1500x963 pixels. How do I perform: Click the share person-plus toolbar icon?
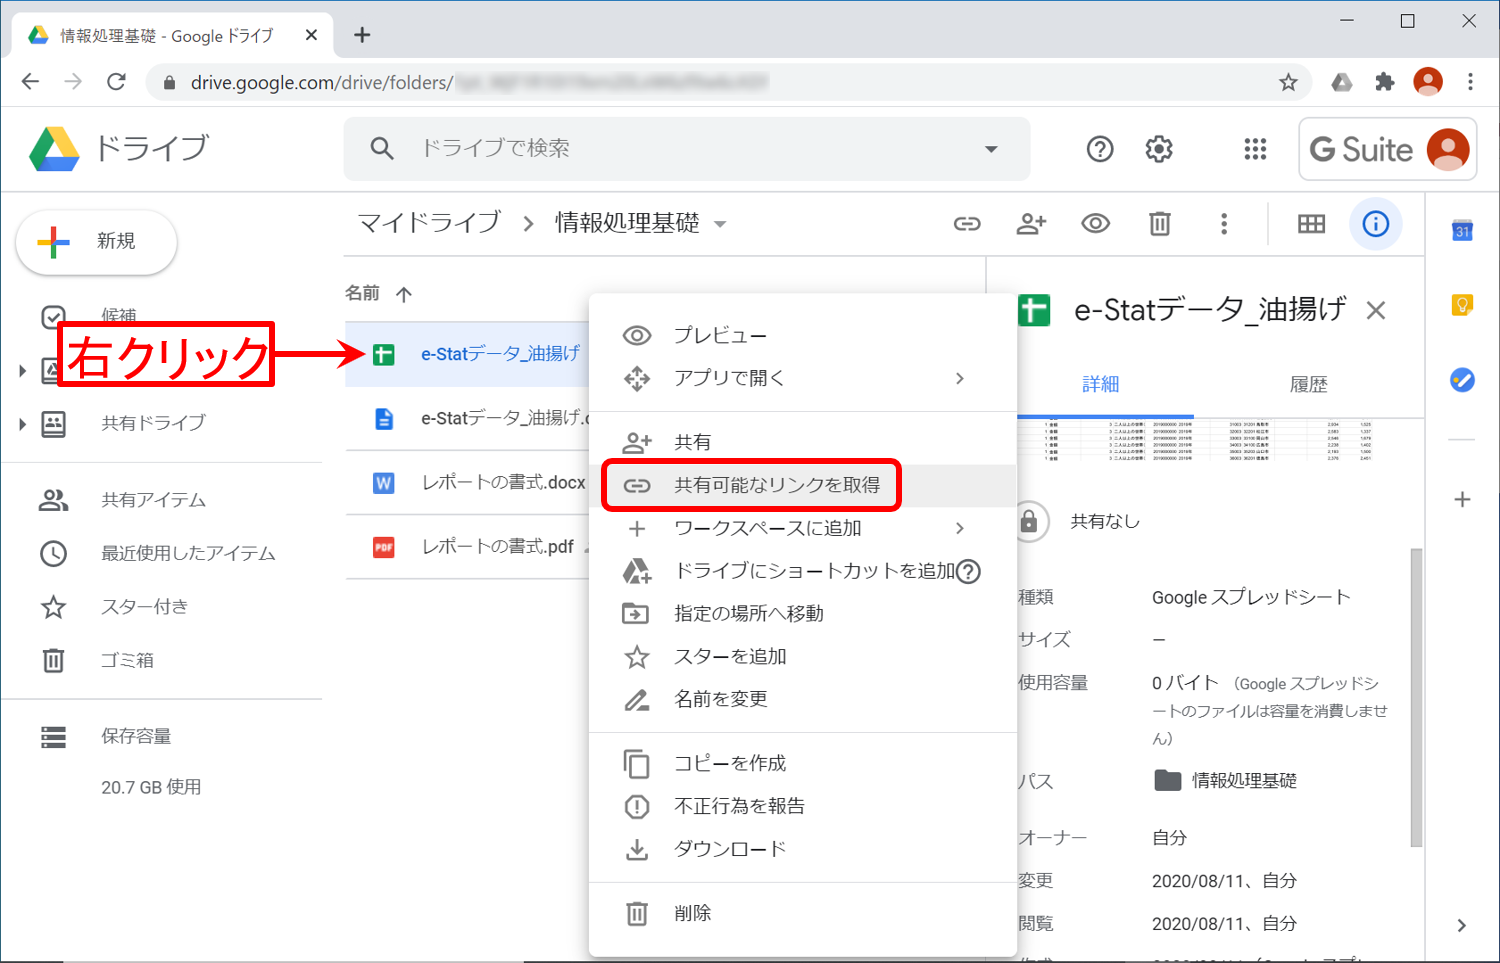[x=1031, y=224]
